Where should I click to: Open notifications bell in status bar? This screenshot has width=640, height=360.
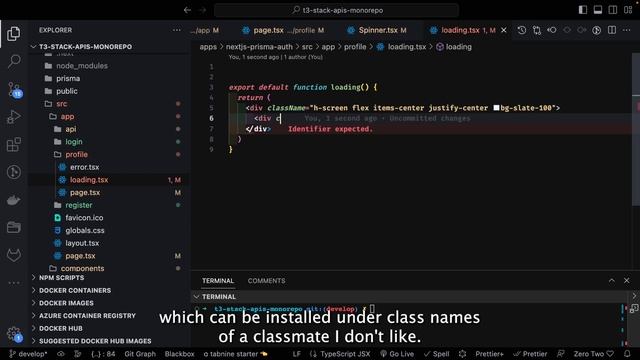coord(627,354)
